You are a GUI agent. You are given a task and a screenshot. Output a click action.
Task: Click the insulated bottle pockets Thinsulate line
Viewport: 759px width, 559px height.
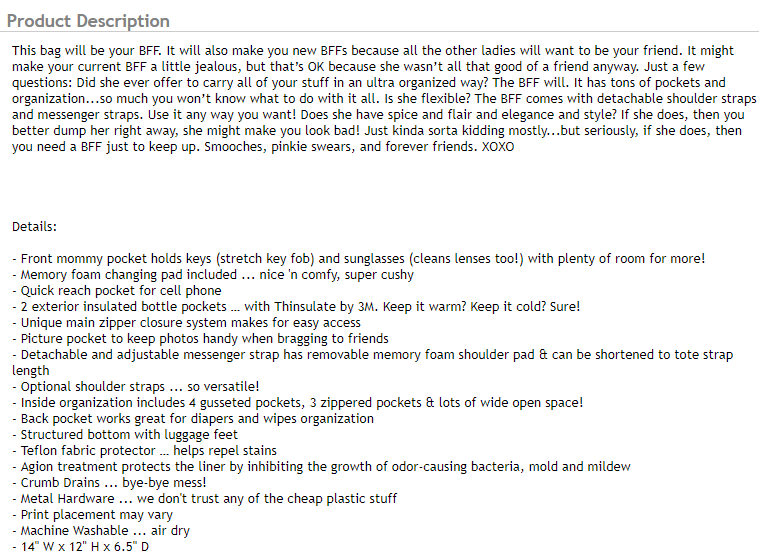pyautogui.click(x=296, y=307)
